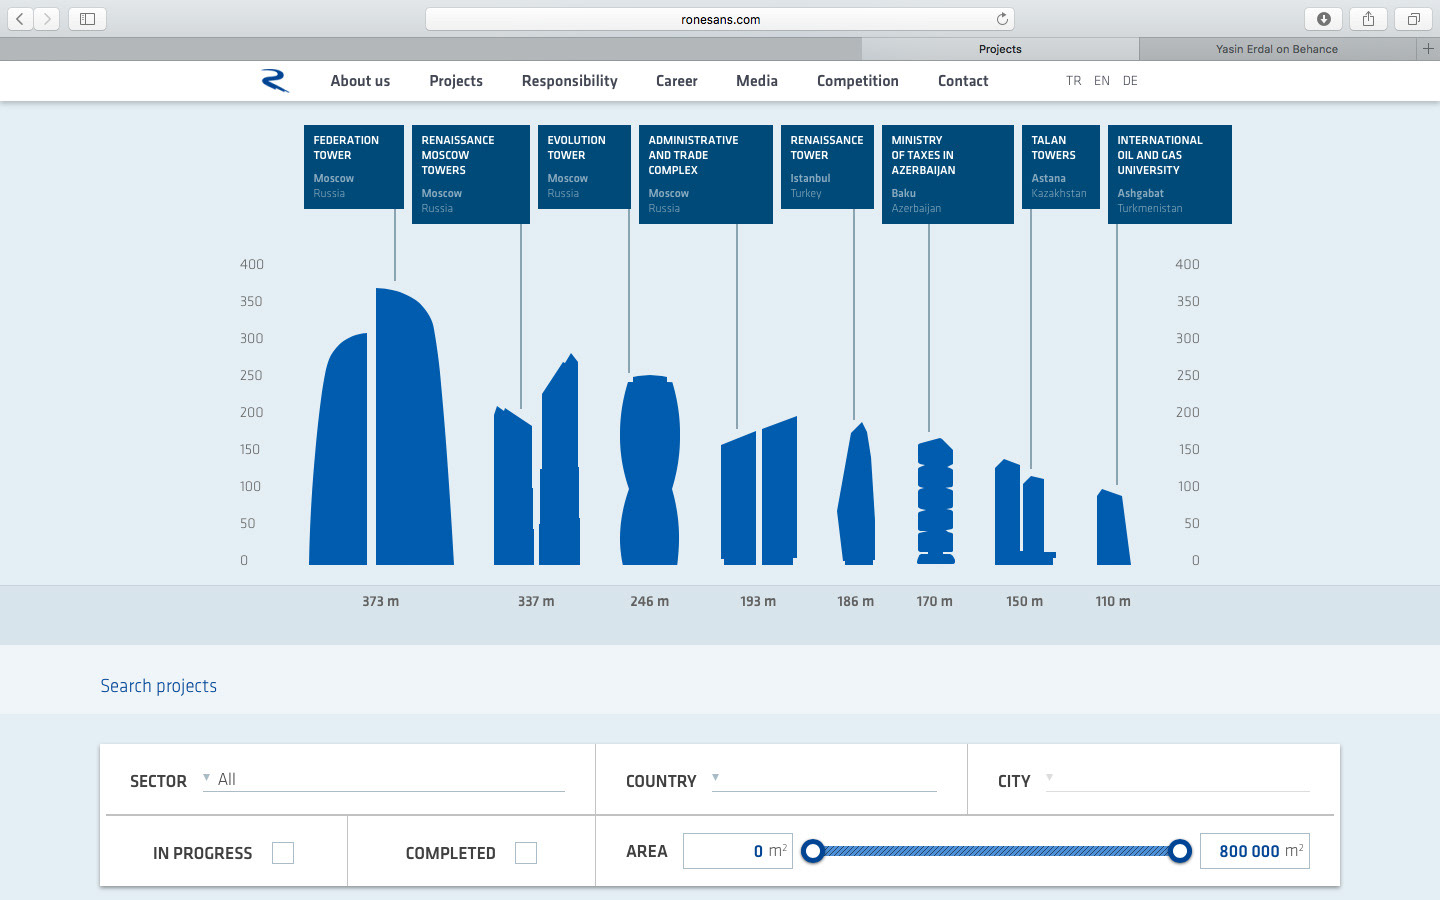
Task: Select the Talan Towers building silhouette
Action: click(x=1025, y=512)
